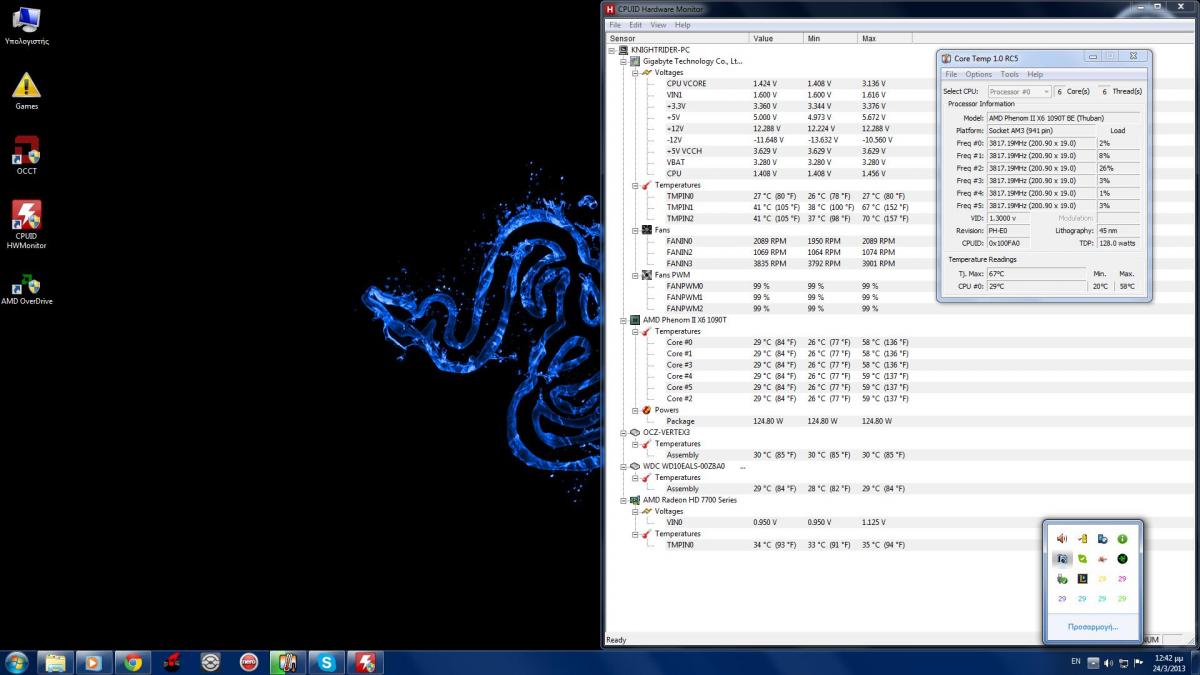Screen dimensions: 1200x675
Task: Open the CPUID HWMonitor desktop shortcut
Action: 27,225
